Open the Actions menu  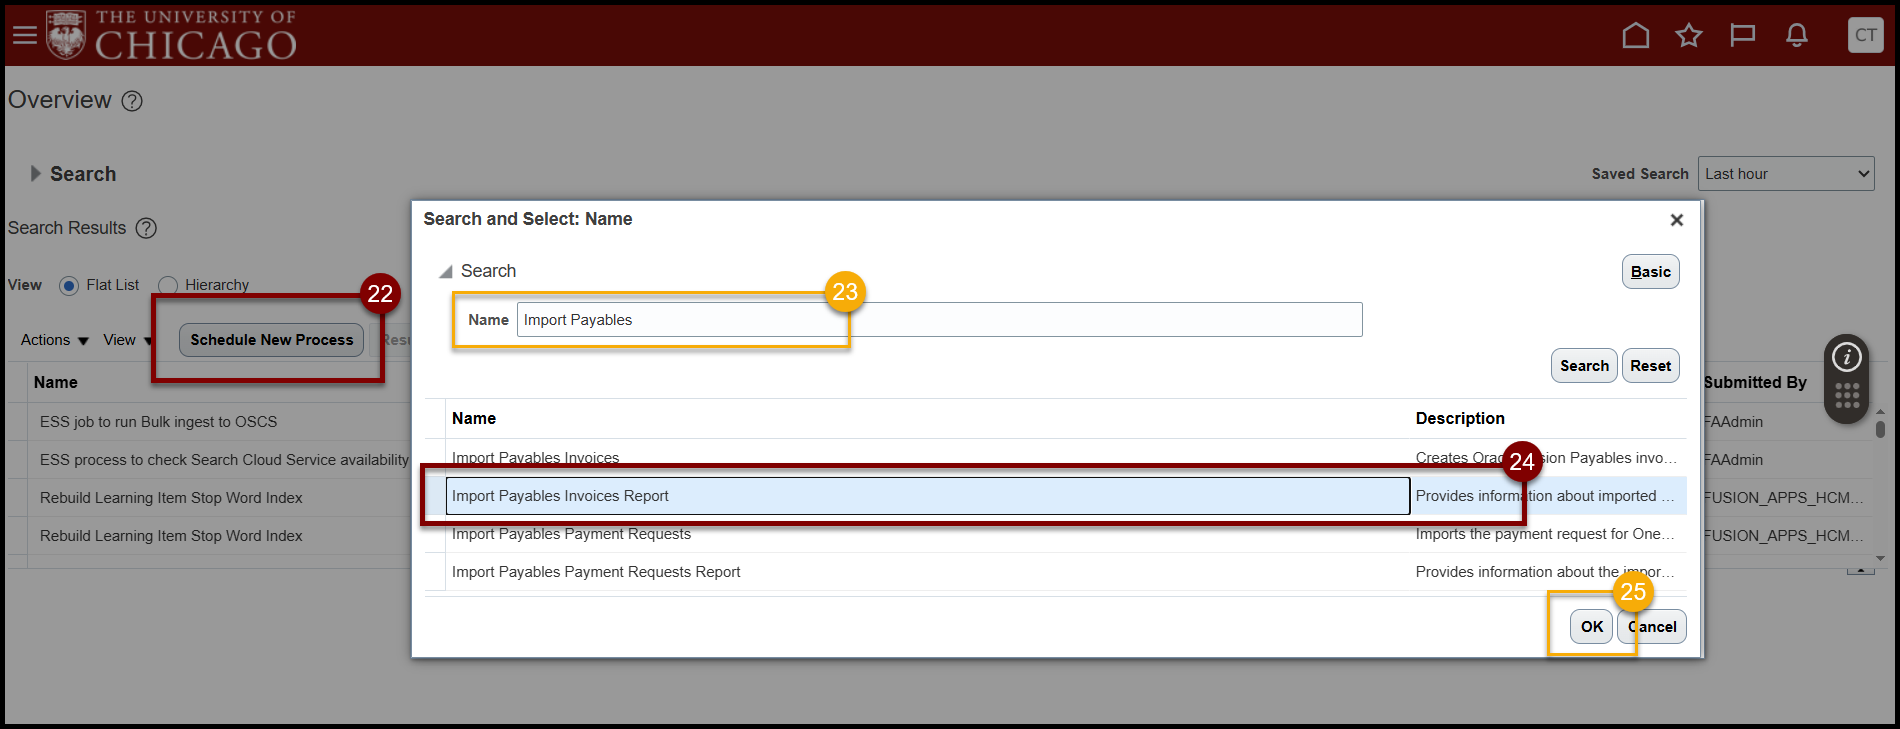(x=54, y=340)
